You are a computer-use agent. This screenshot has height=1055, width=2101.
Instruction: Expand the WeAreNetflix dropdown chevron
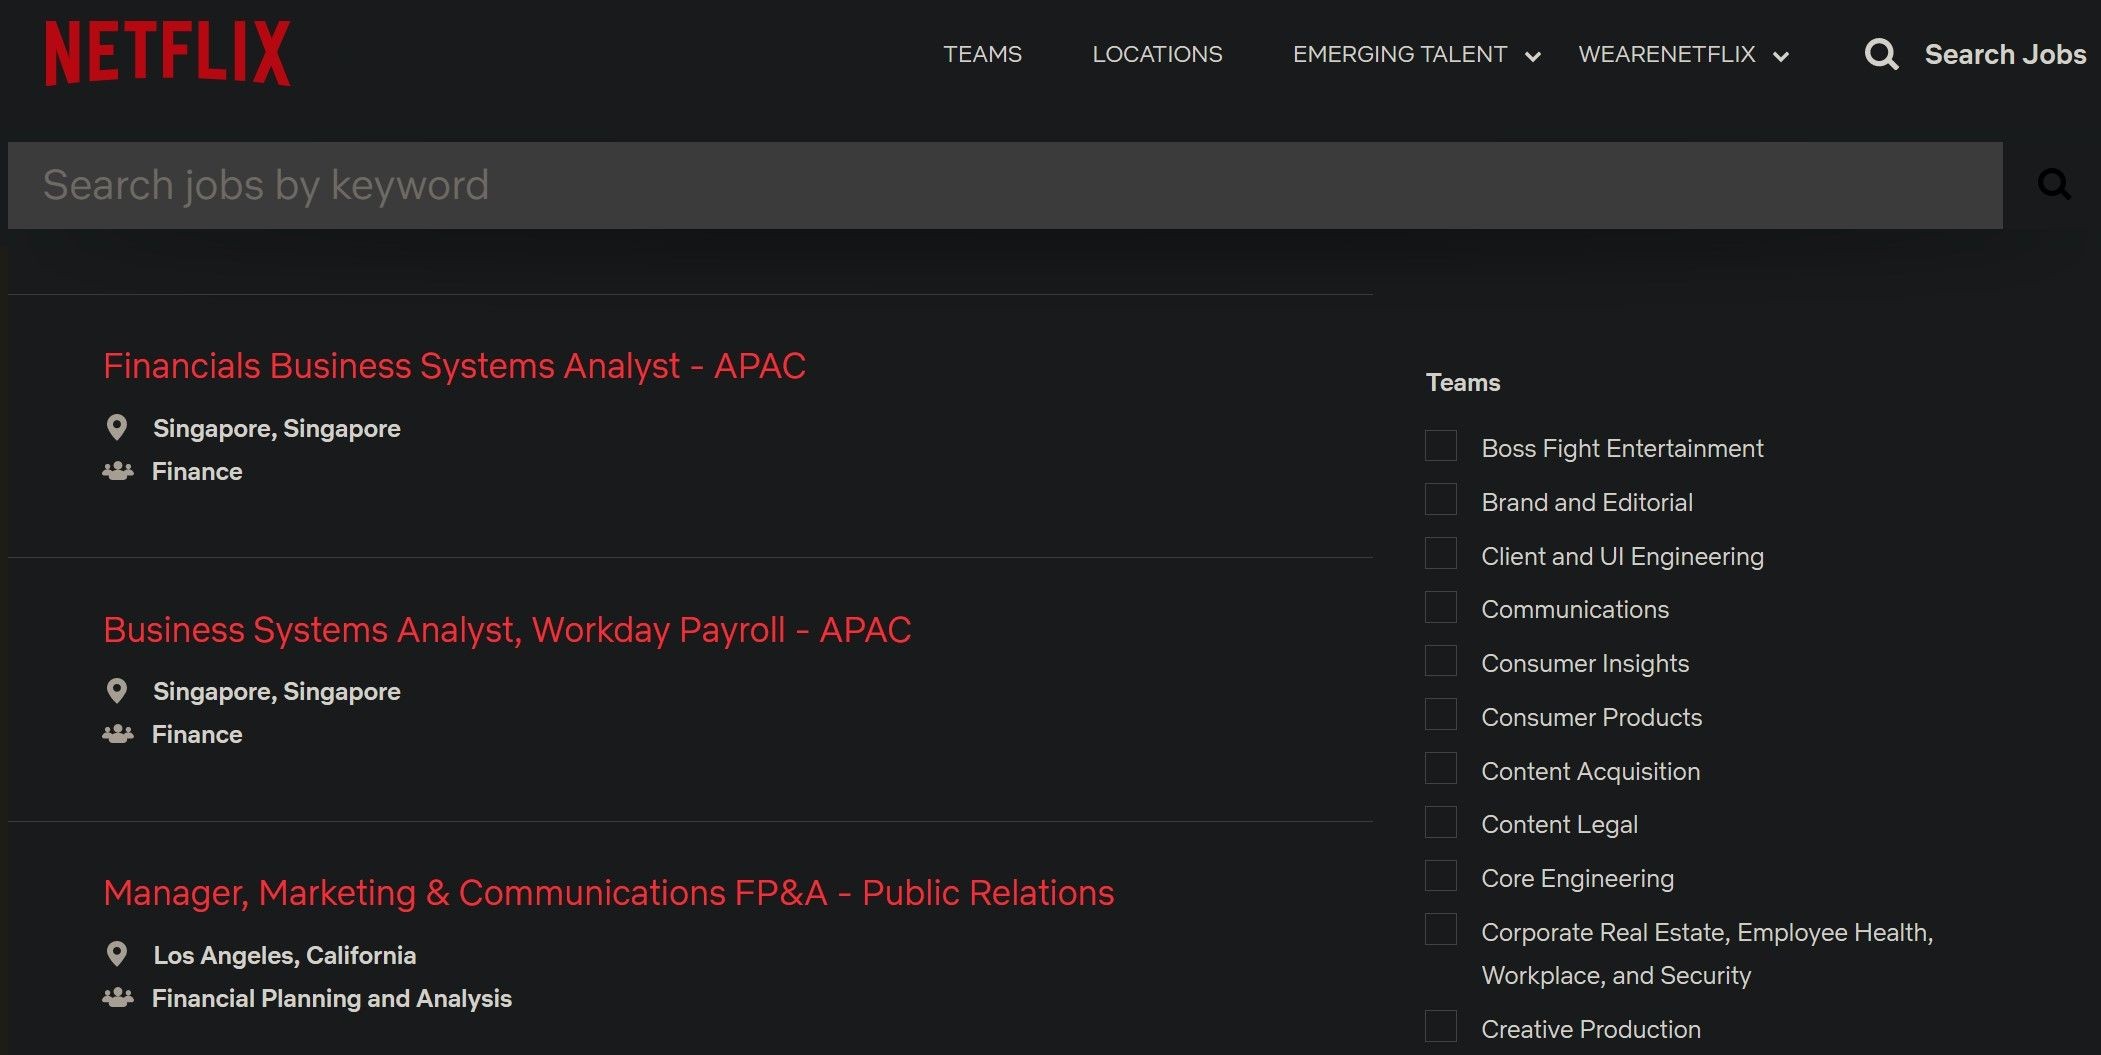pyautogui.click(x=1780, y=57)
